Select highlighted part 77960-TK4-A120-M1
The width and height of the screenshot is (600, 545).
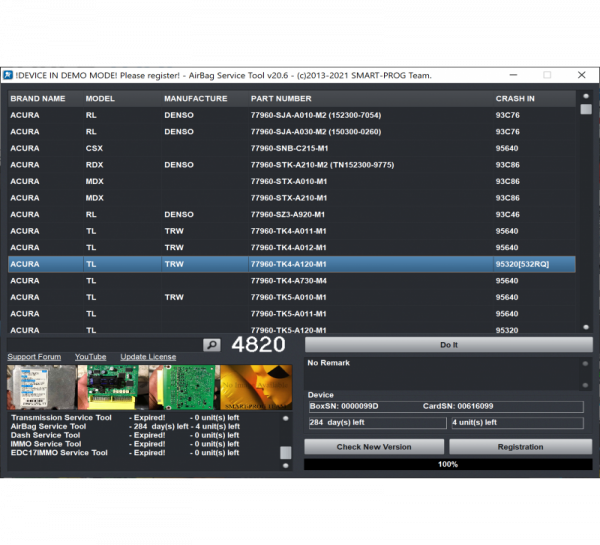289,264
